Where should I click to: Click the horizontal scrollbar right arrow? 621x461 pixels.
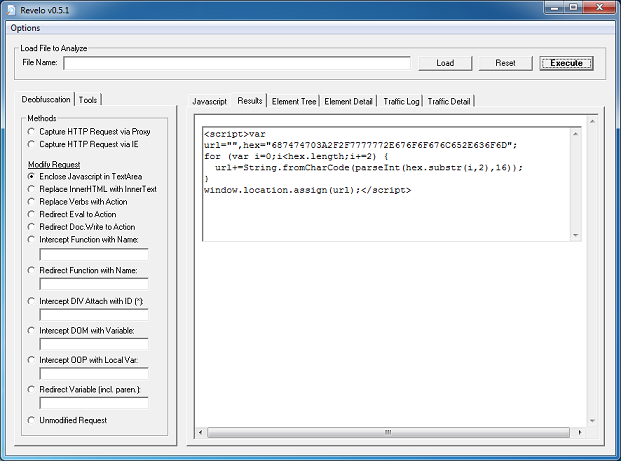(582, 432)
